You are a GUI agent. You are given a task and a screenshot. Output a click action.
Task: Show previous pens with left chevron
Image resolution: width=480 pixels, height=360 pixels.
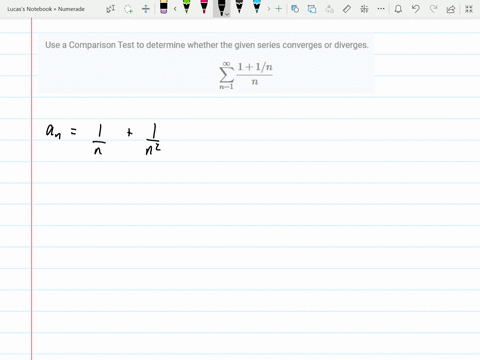[175, 9]
